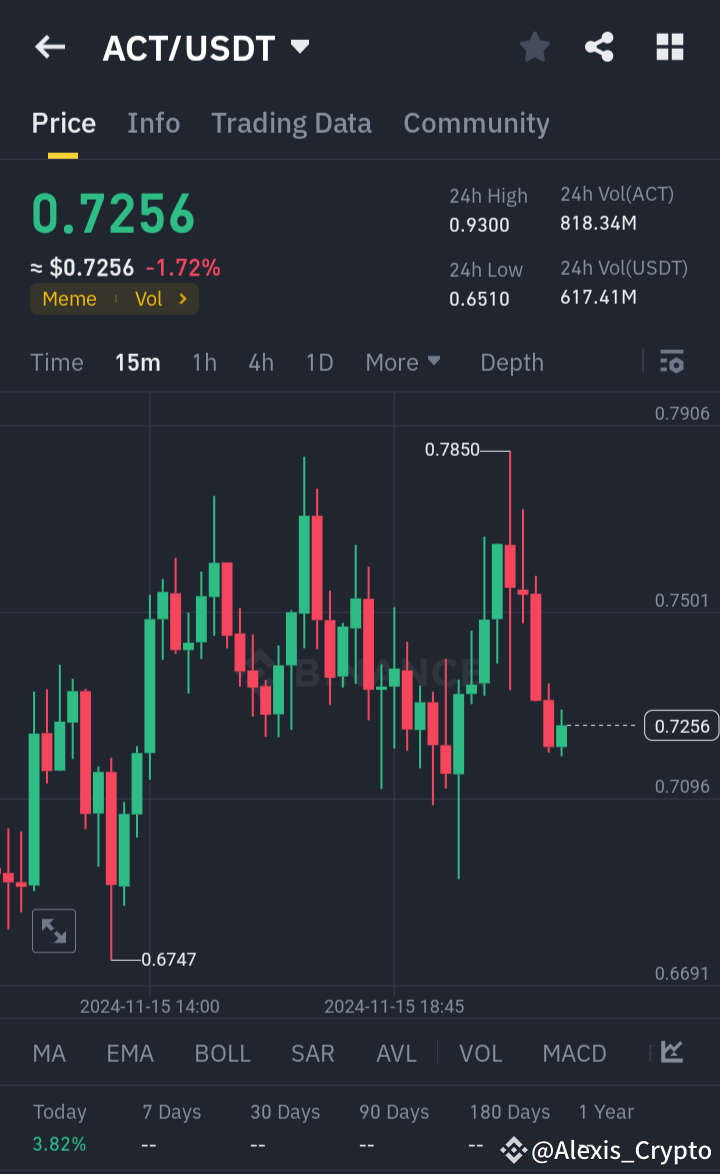The height and width of the screenshot is (1174, 720).
Task: Click the 0.7256 current price label
Action: 681,725
